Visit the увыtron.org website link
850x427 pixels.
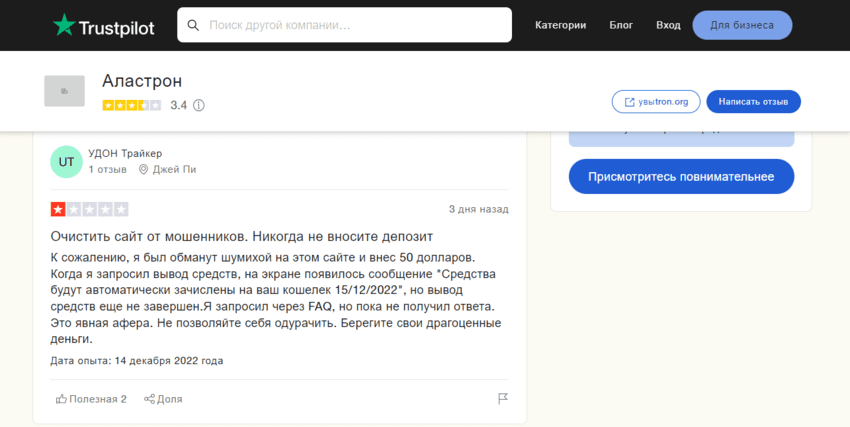point(656,102)
